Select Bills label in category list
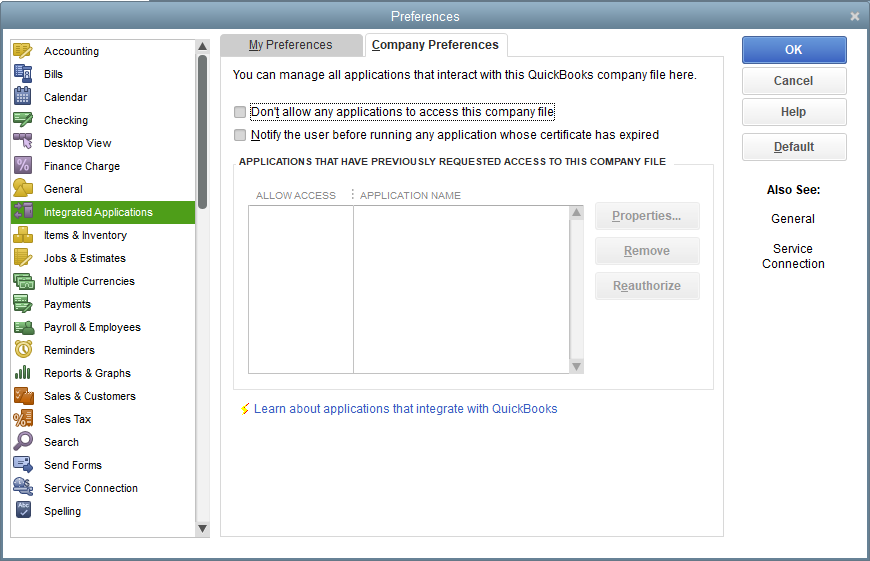870x561 pixels. point(53,74)
